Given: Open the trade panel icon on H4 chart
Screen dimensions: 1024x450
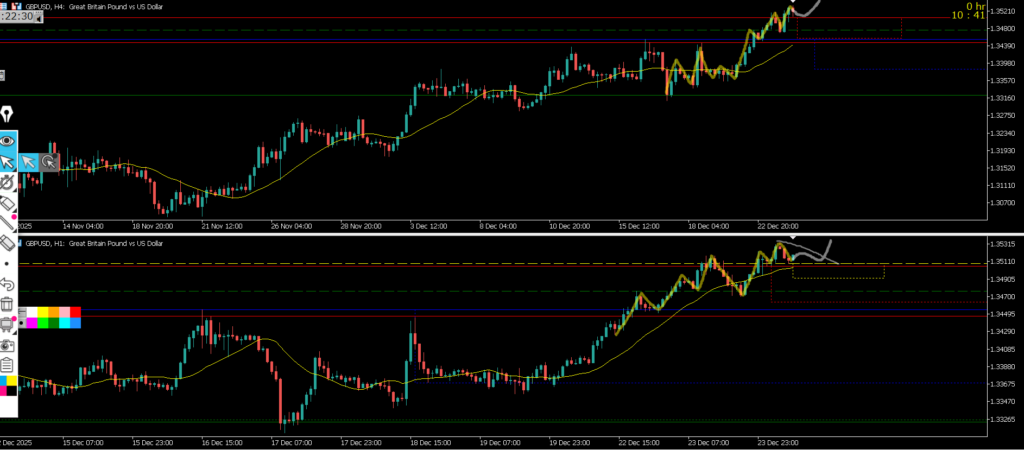Looking at the screenshot, I should click(3, 75).
